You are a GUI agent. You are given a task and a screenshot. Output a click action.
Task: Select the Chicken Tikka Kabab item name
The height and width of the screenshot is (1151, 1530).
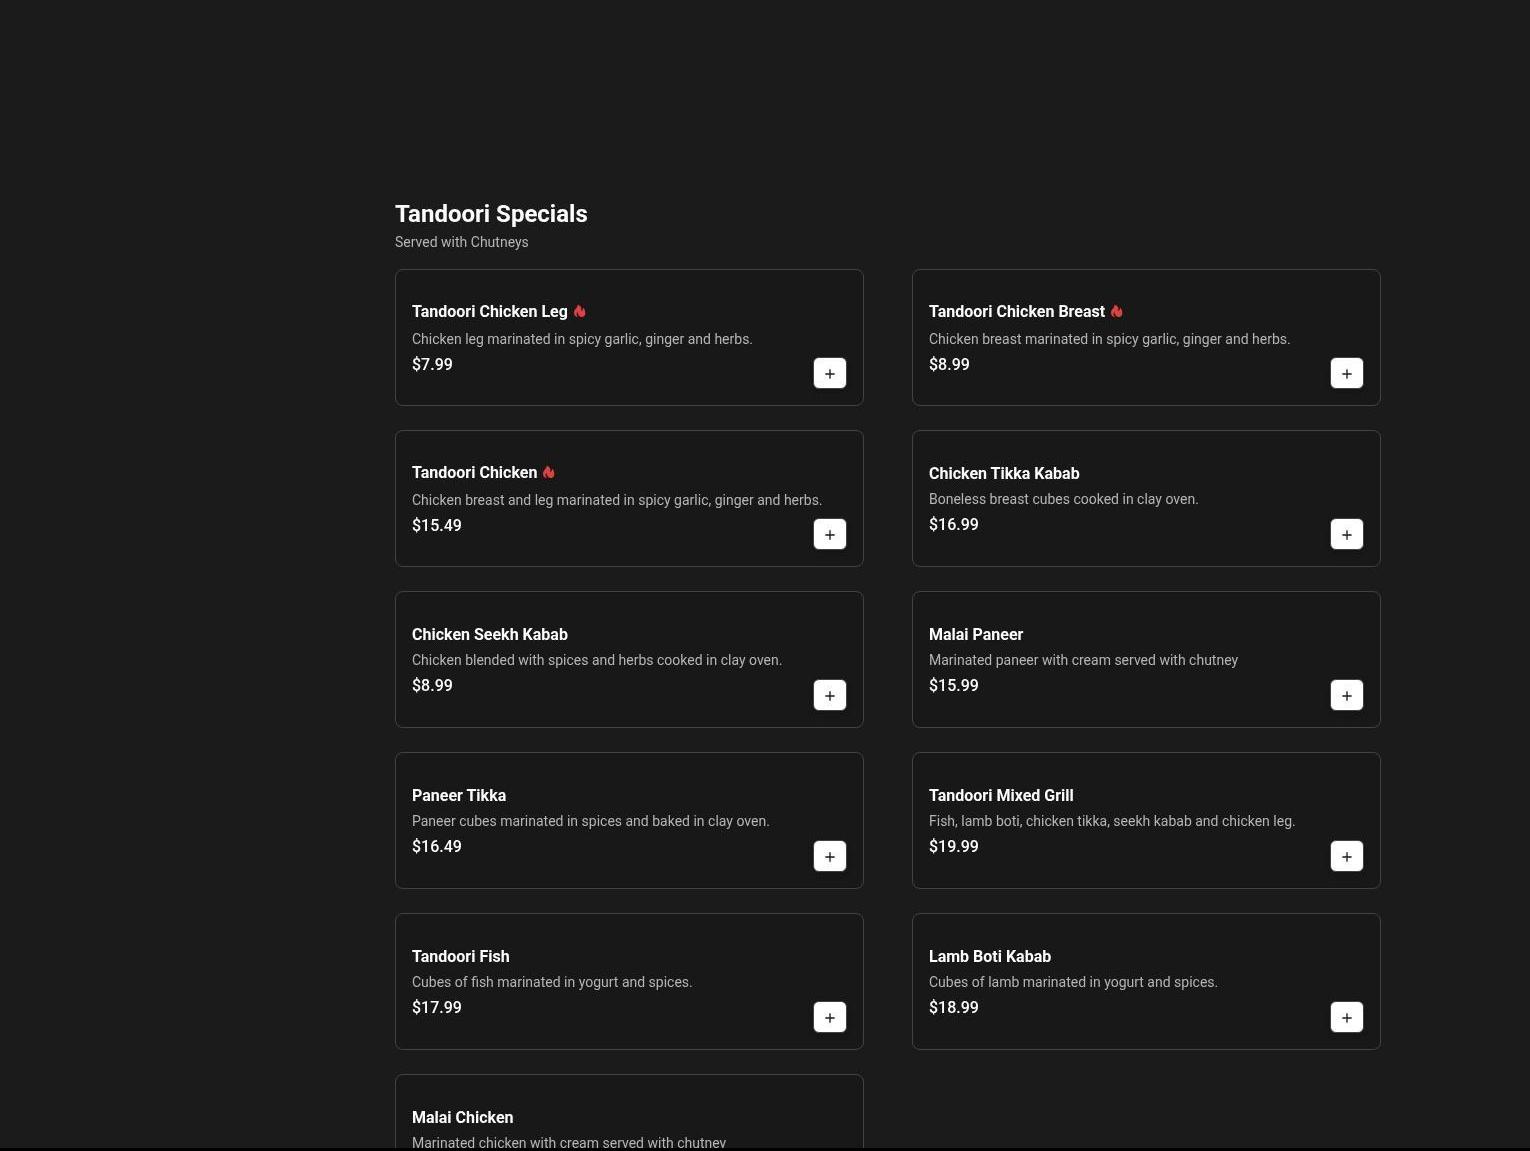click(x=1003, y=473)
